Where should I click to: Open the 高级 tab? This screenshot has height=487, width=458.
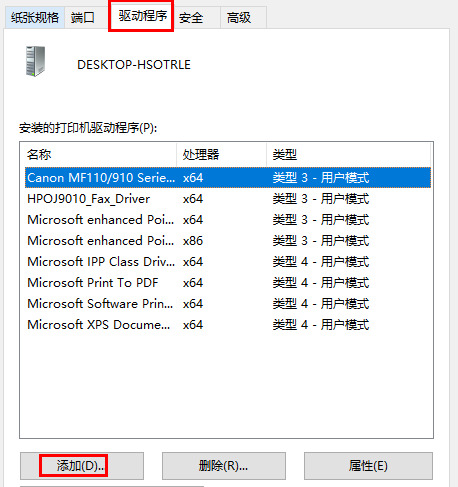click(239, 17)
